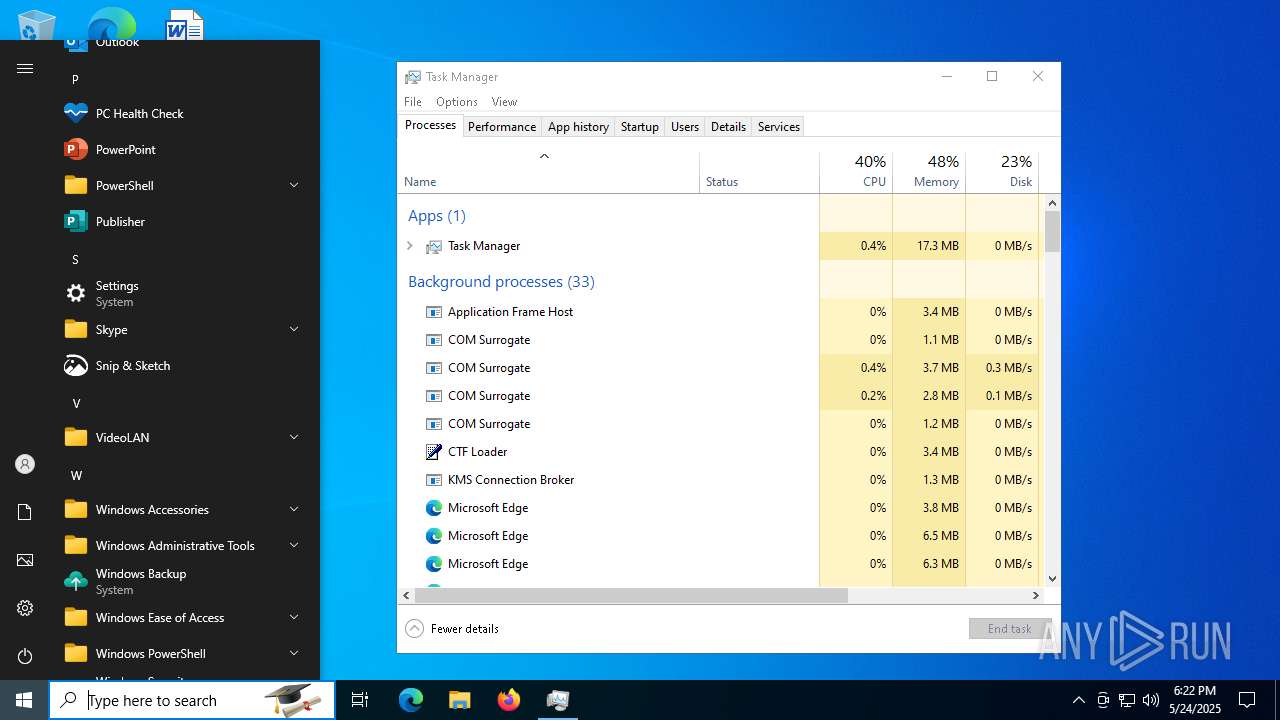
Task: Open the Options menu
Action: tap(457, 102)
